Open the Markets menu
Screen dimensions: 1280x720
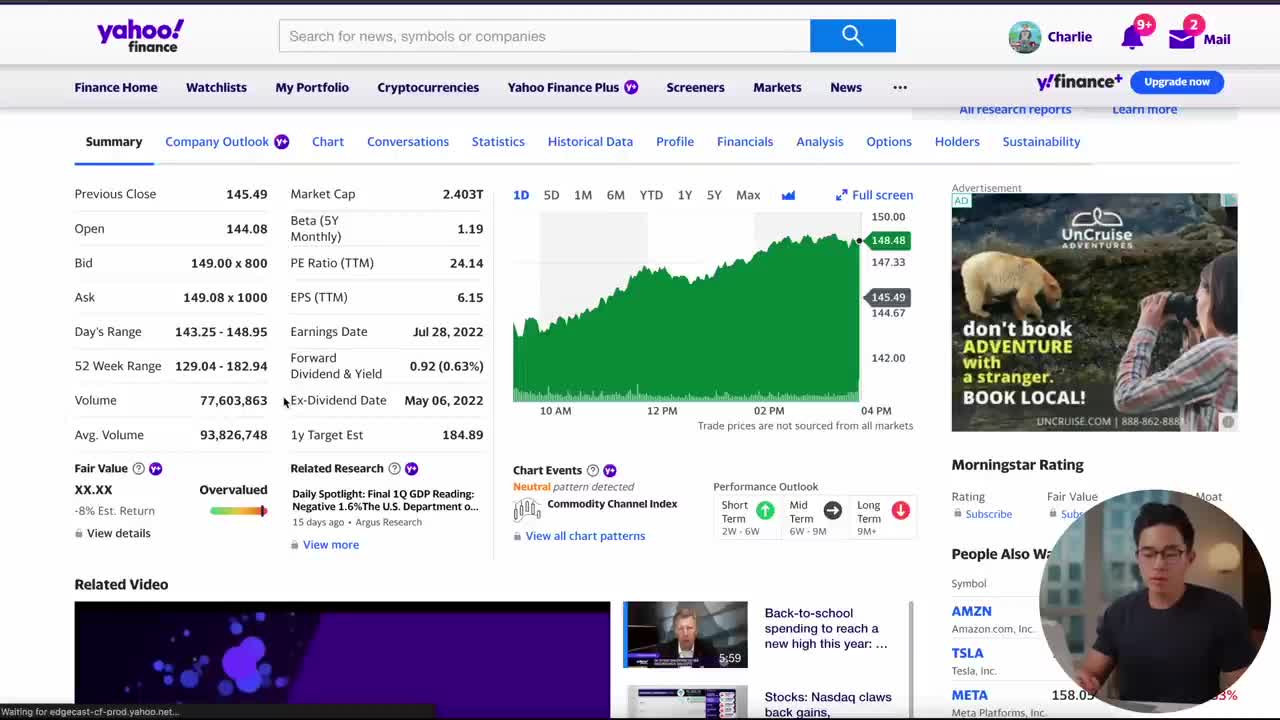(777, 87)
